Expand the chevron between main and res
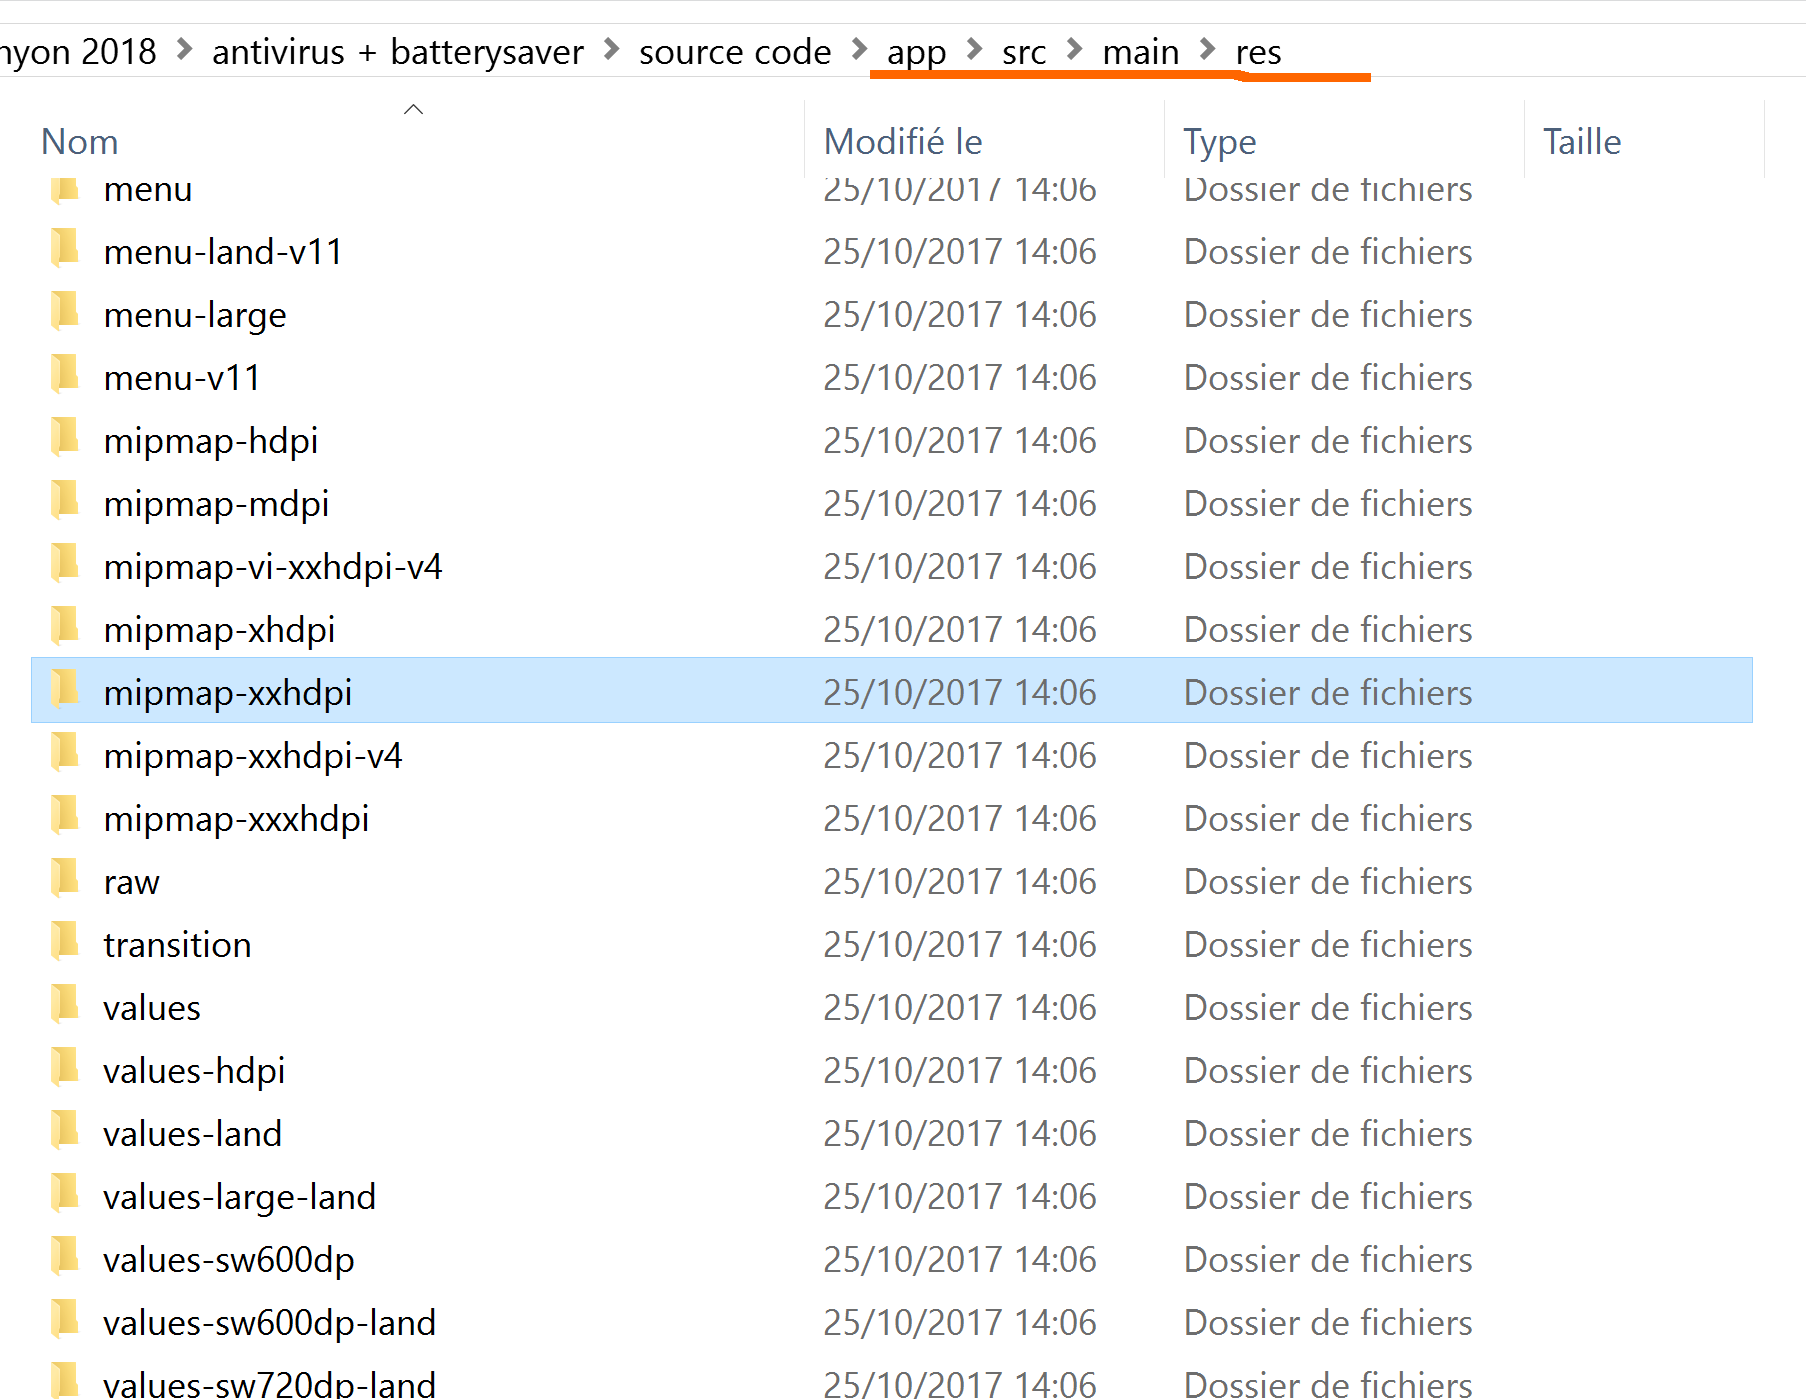 1208,50
